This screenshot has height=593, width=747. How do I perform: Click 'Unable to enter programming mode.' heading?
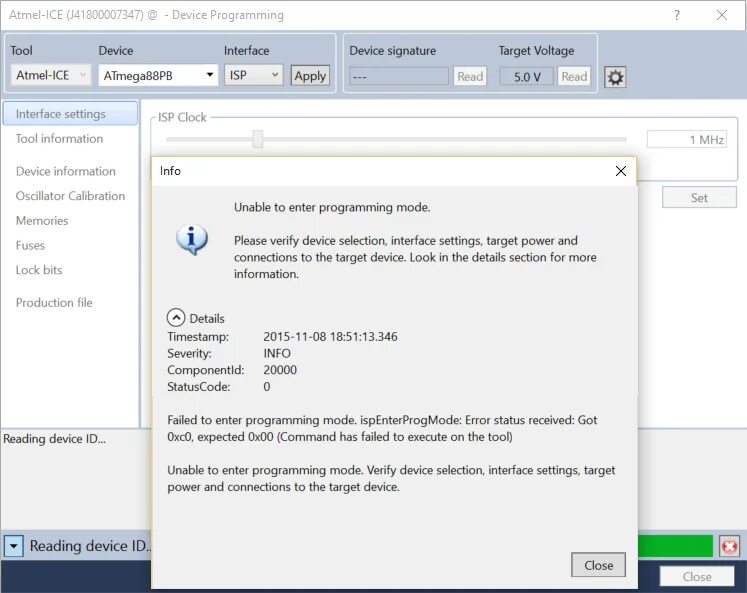[x=332, y=207]
